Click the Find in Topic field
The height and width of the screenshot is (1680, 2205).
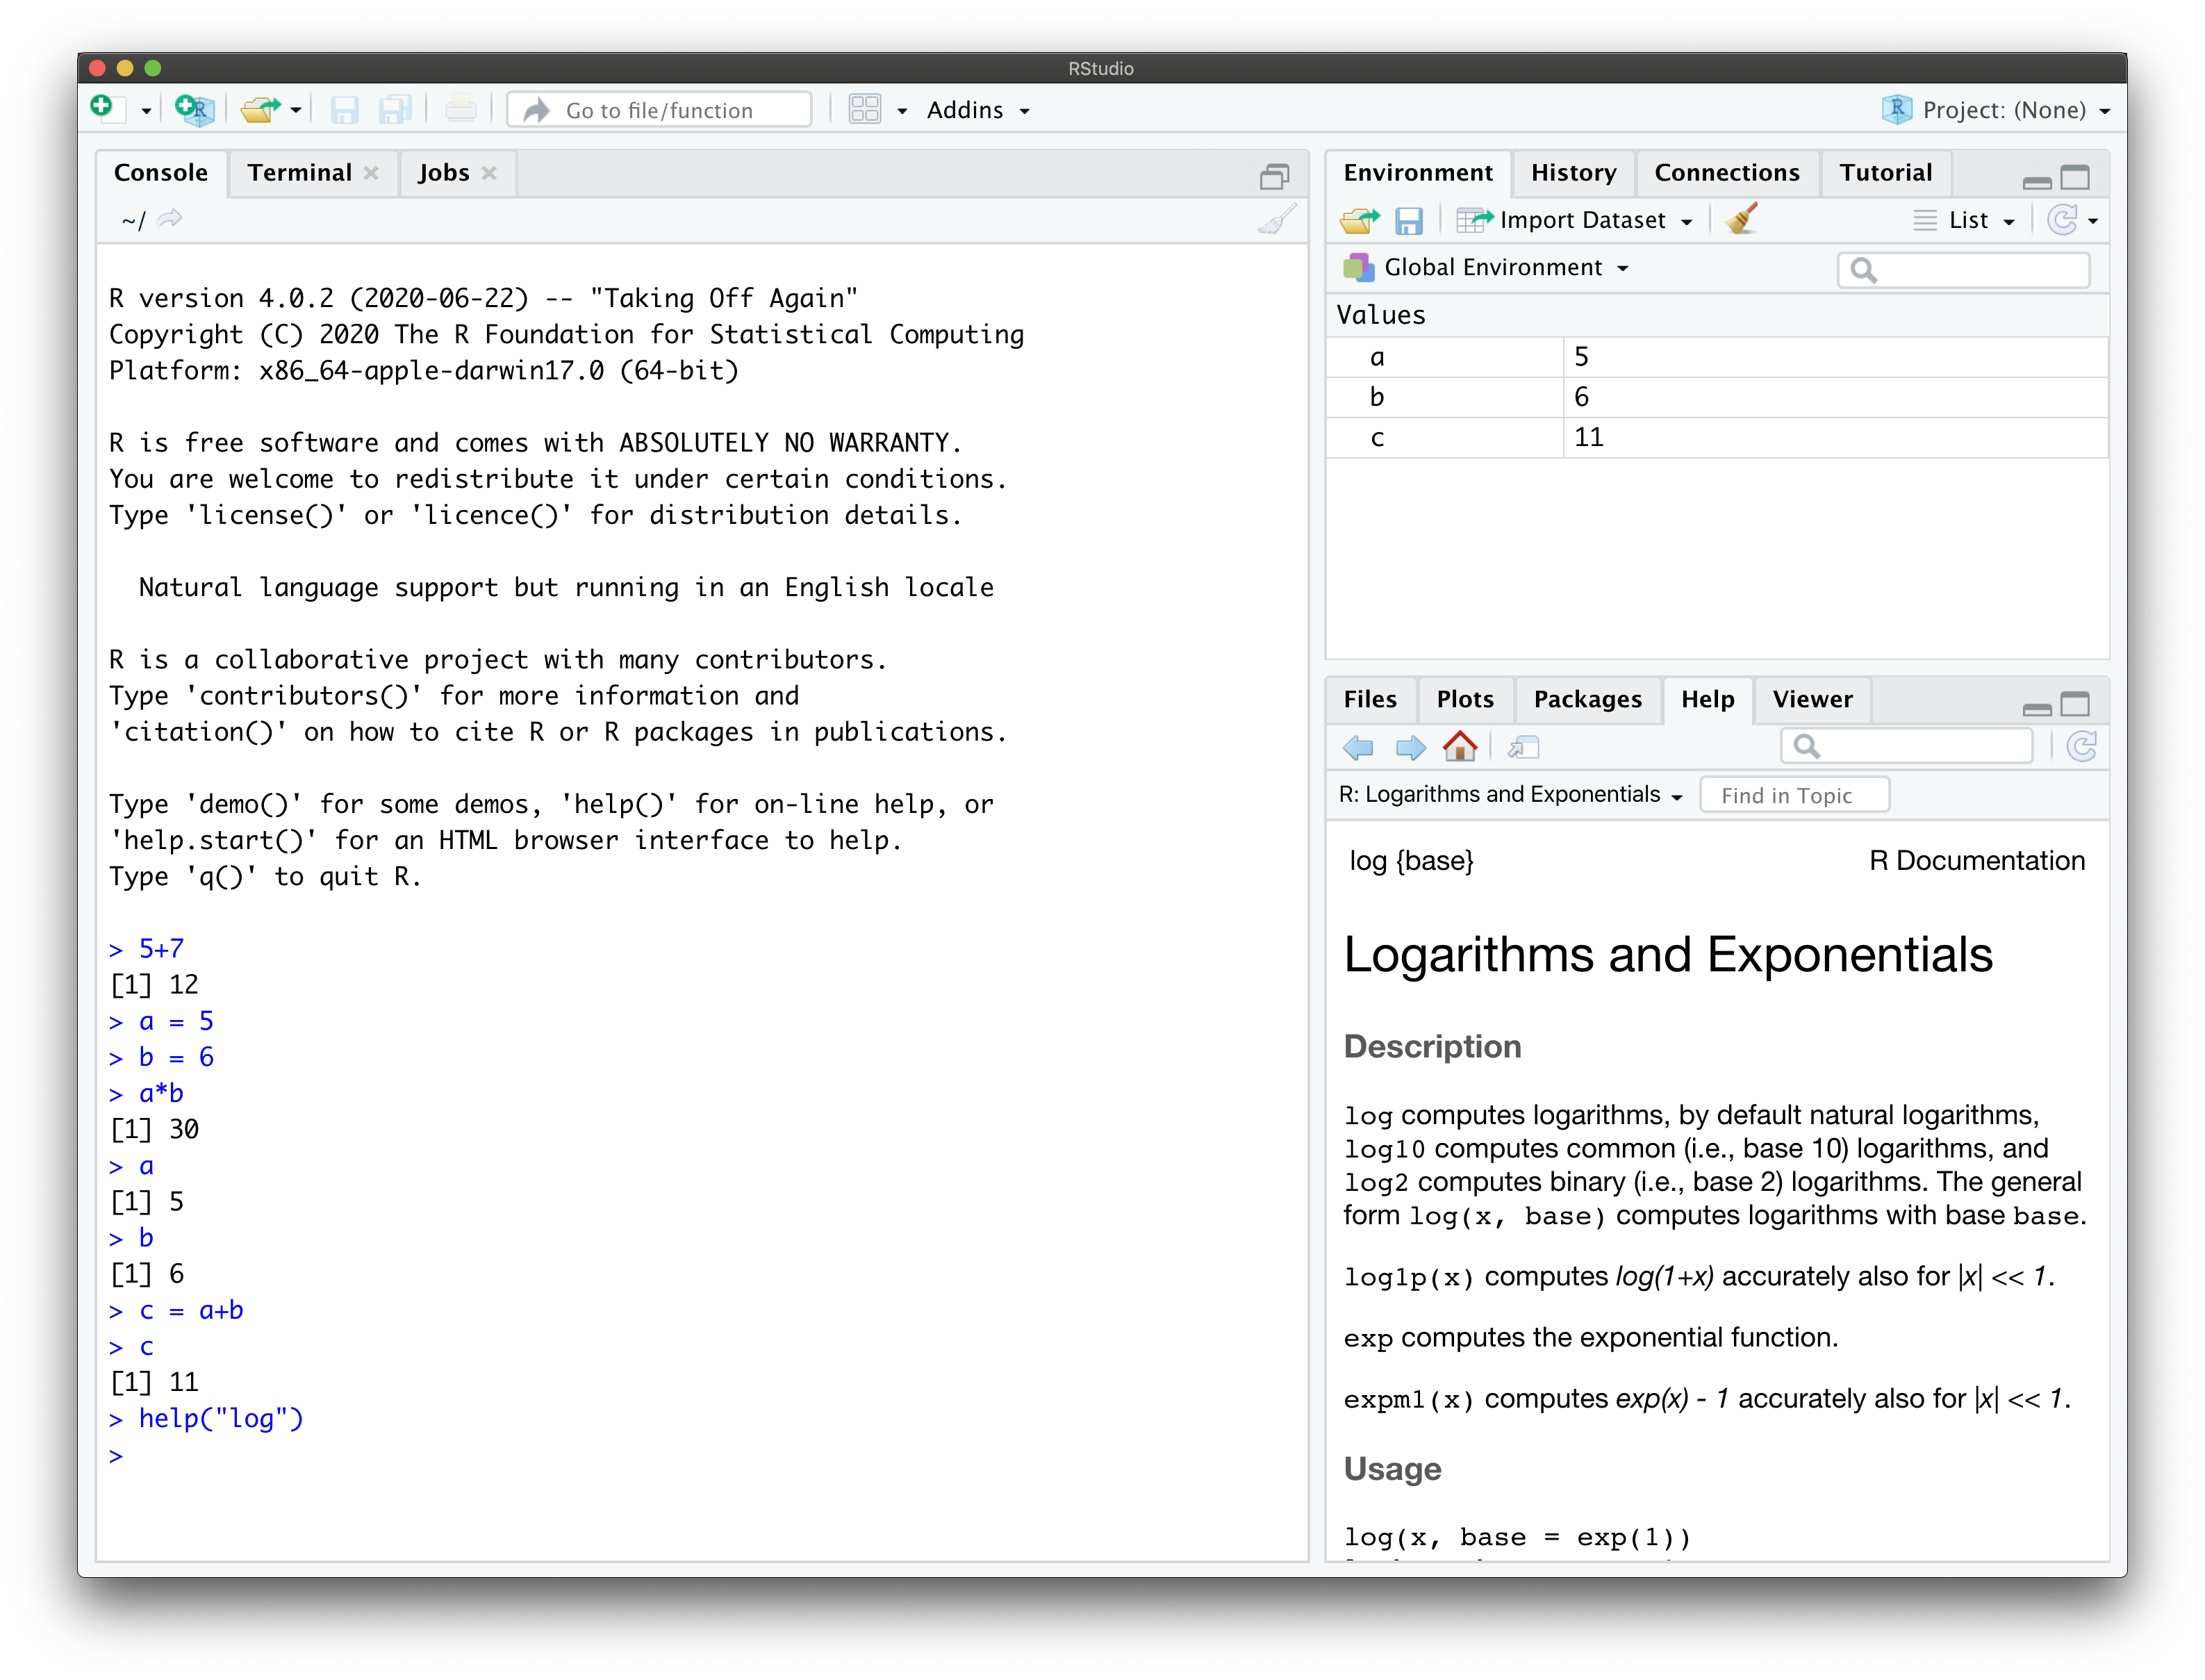(1793, 795)
